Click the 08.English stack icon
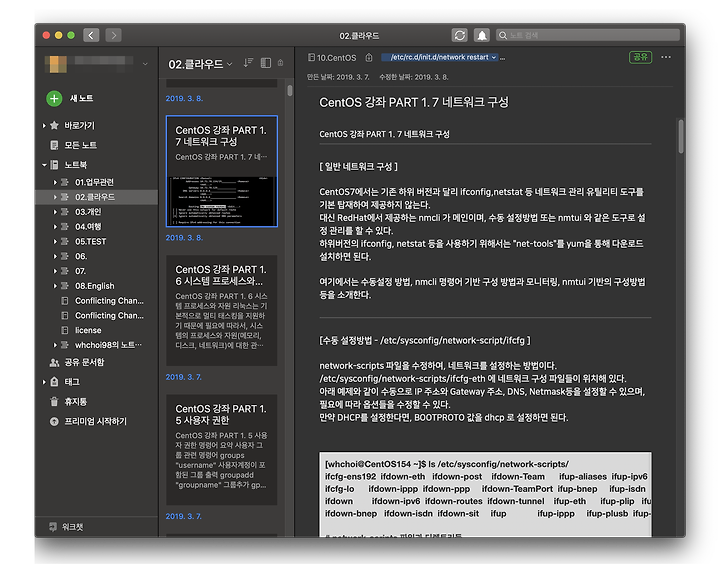The image size is (720, 583). [65, 286]
